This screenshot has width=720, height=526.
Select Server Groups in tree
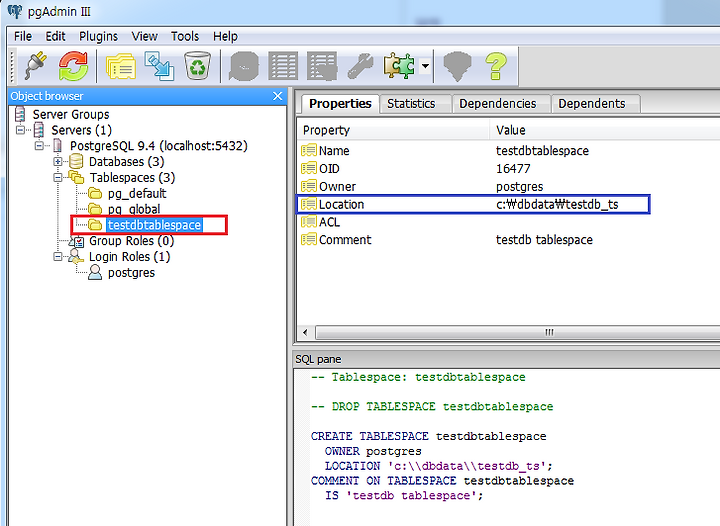click(x=71, y=114)
